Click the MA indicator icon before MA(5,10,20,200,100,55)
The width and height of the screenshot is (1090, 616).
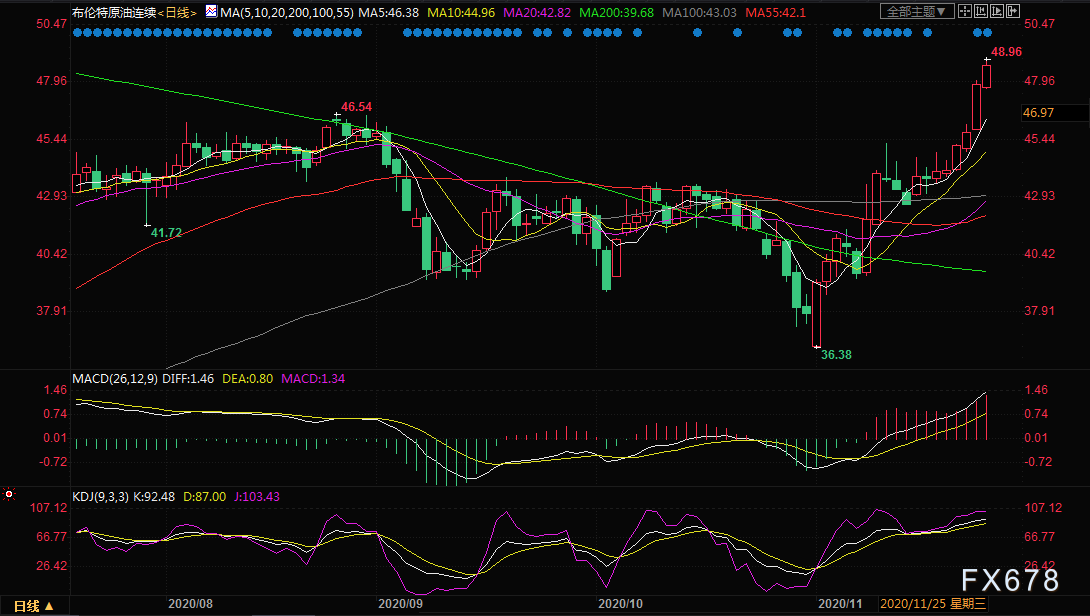coord(210,12)
